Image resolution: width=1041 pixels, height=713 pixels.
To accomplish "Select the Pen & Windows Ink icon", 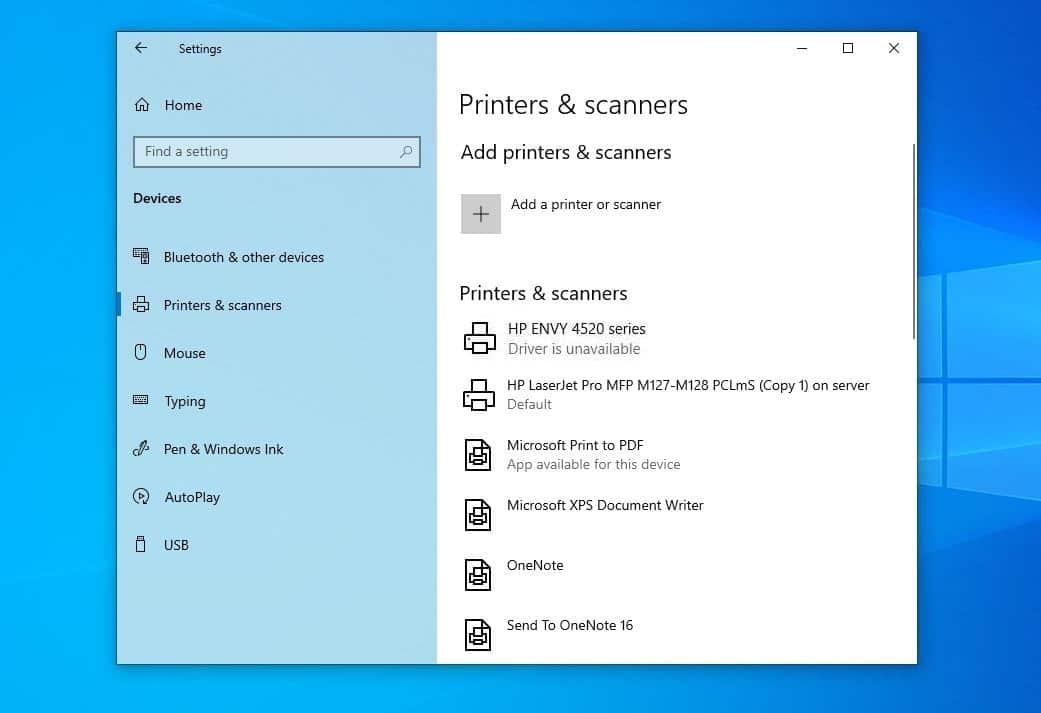I will [140, 449].
